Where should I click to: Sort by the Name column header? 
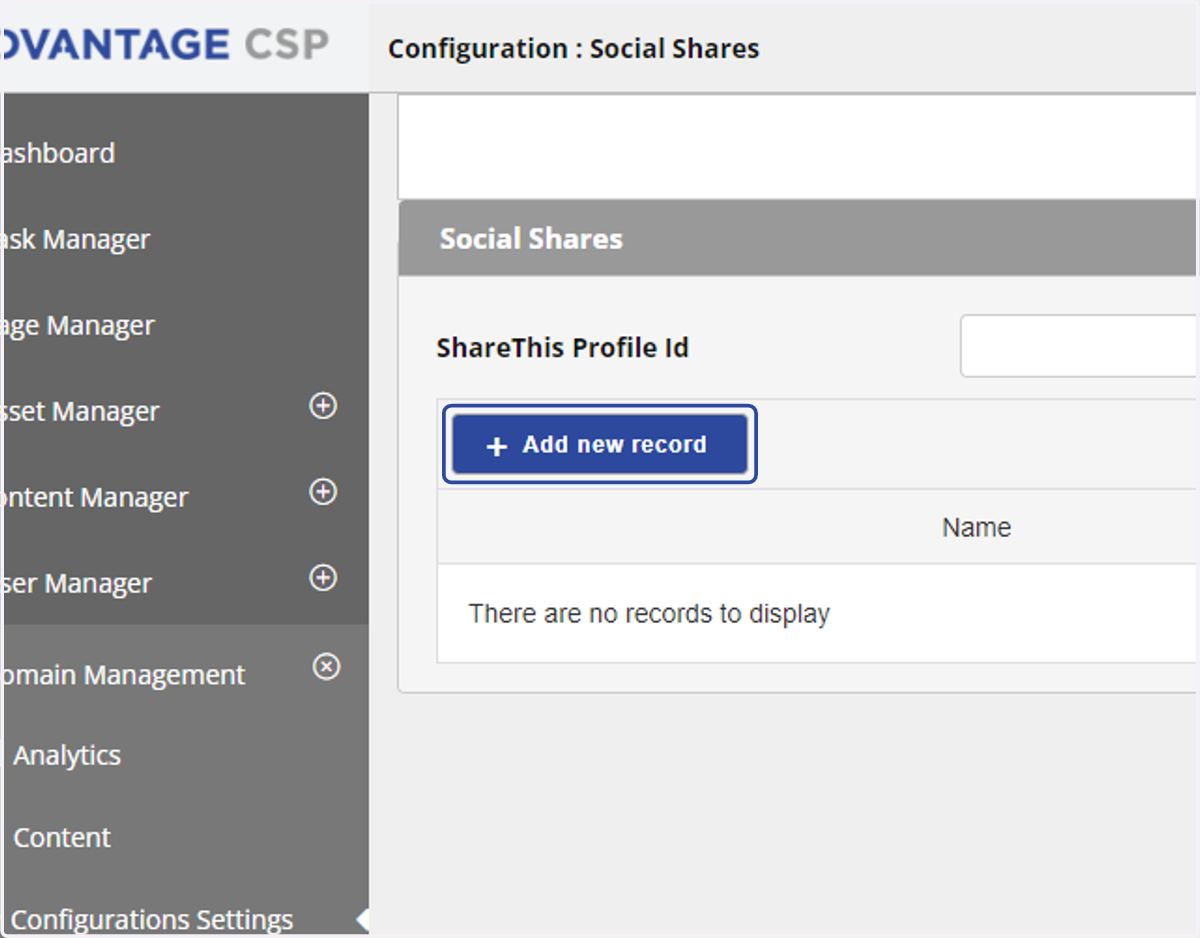pyautogui.click(x=976, y=527)
